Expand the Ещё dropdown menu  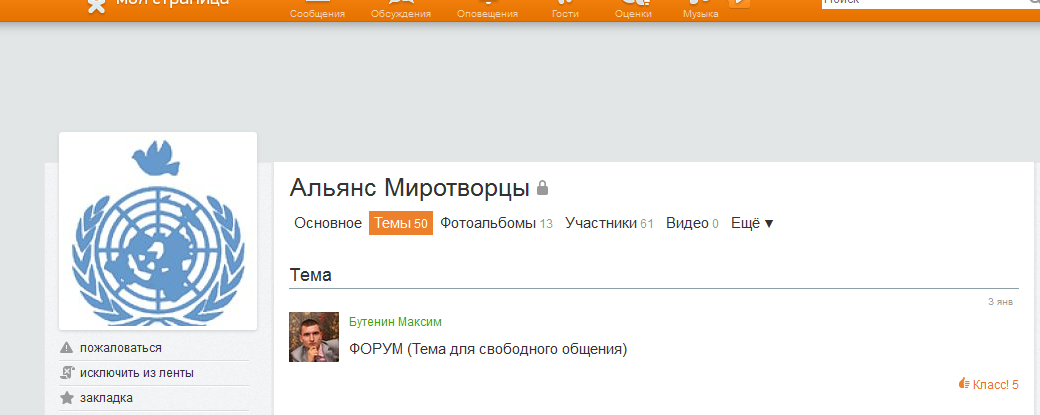[752, 223]
